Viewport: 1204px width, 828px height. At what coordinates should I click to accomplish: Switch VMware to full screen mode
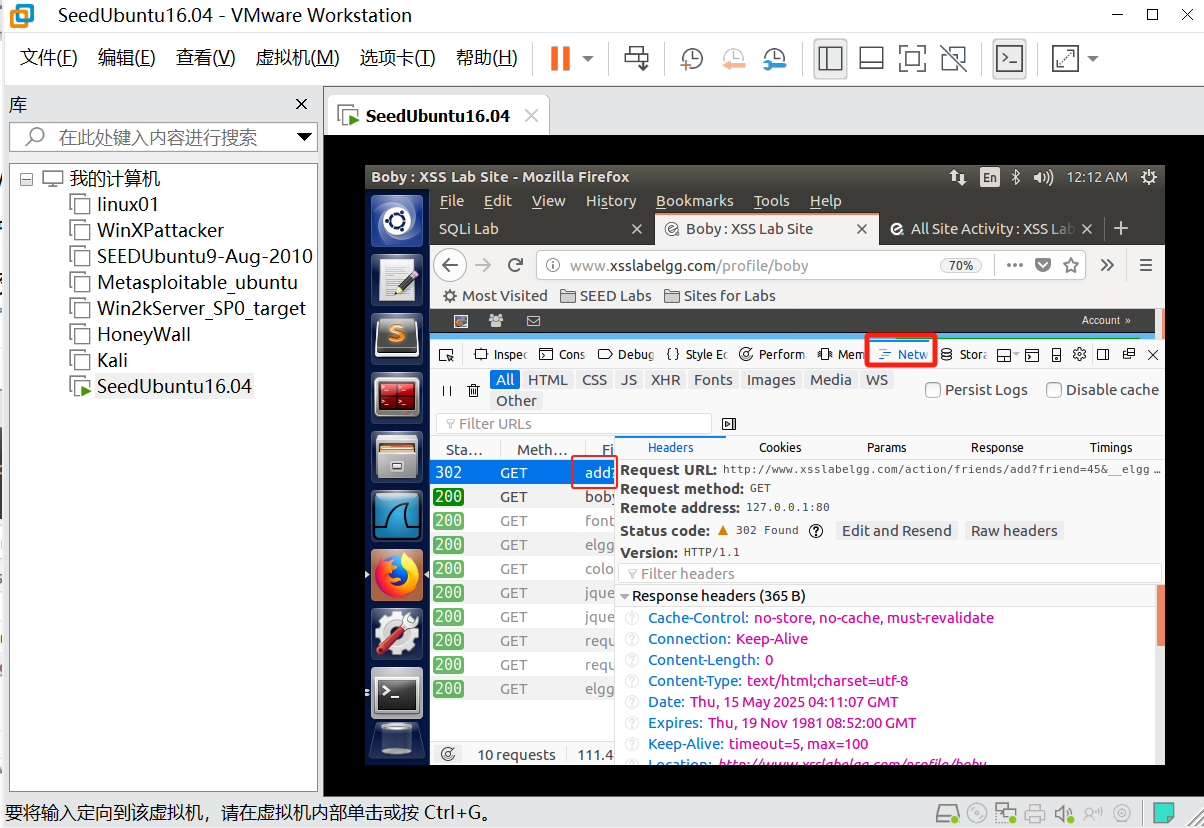click(912, 59)
